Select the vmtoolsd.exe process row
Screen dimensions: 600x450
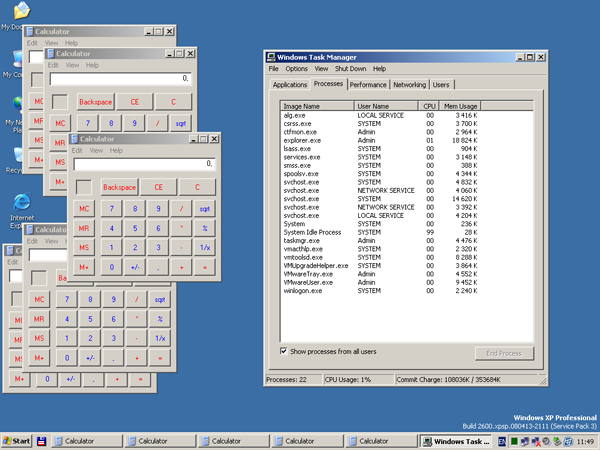click(381, 257)
